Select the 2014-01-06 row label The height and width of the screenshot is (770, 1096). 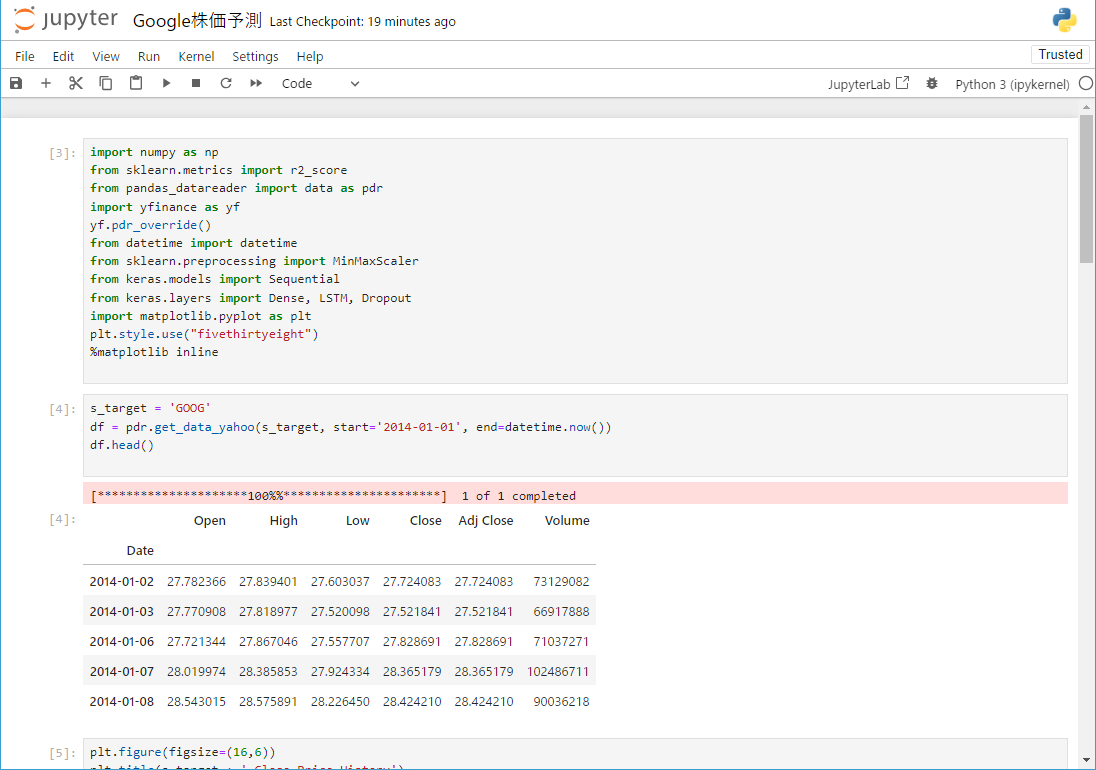(122, 641)
